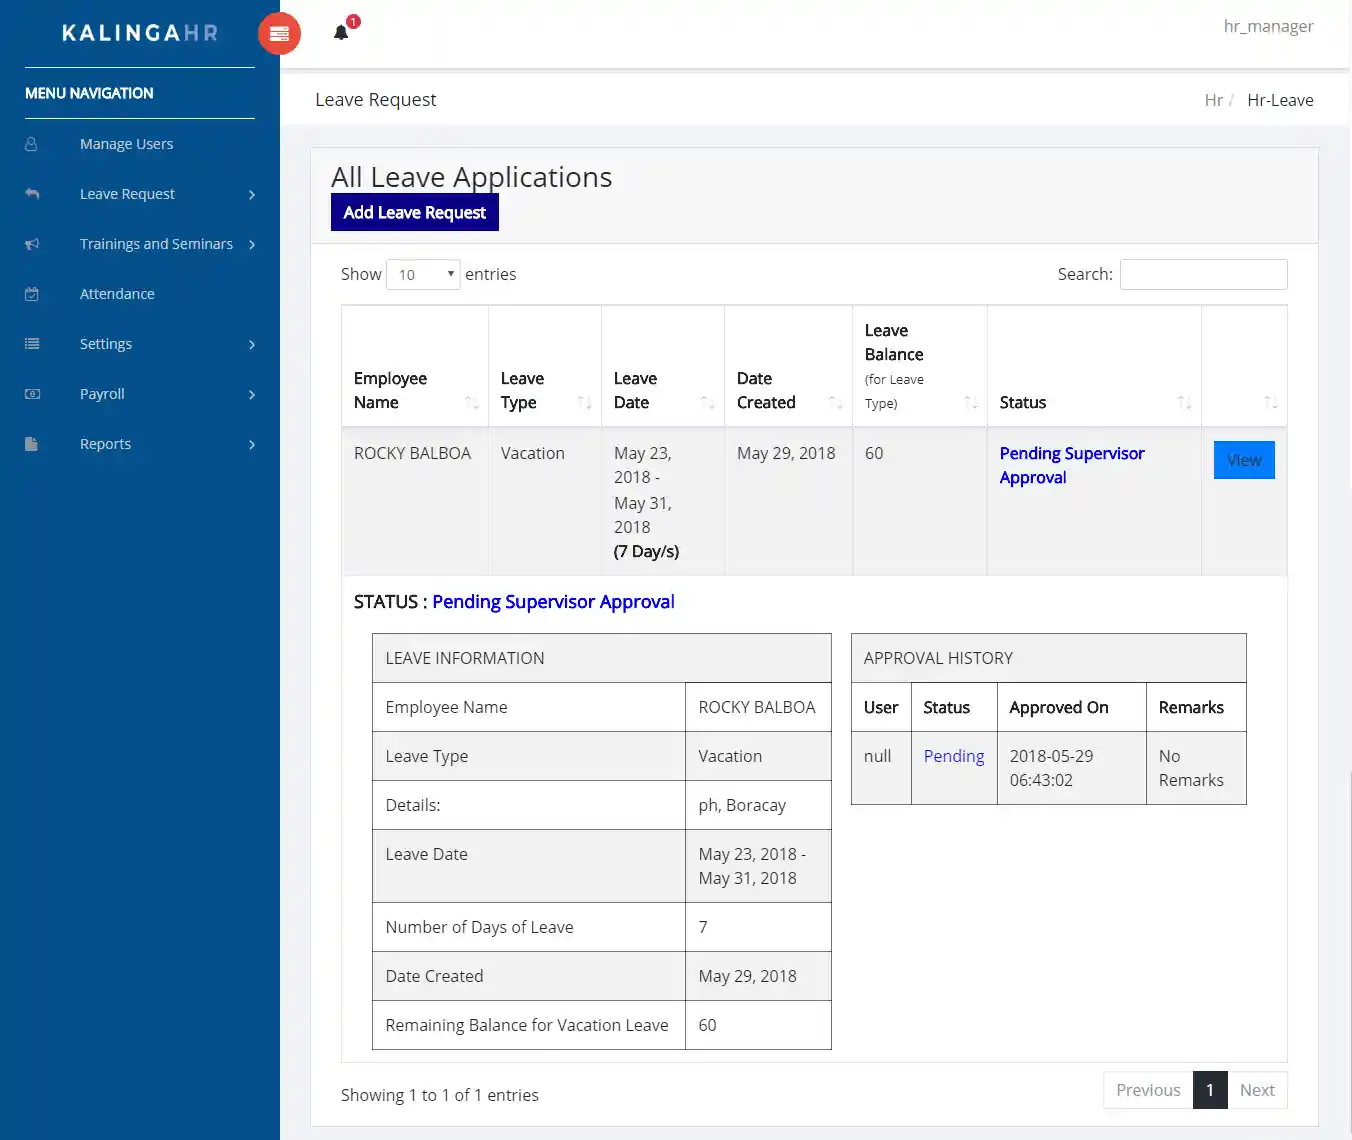Image resolution: width=1352 pixels, height=1140 pixels.
Task: Open Settings menu item
Action: 106,344
